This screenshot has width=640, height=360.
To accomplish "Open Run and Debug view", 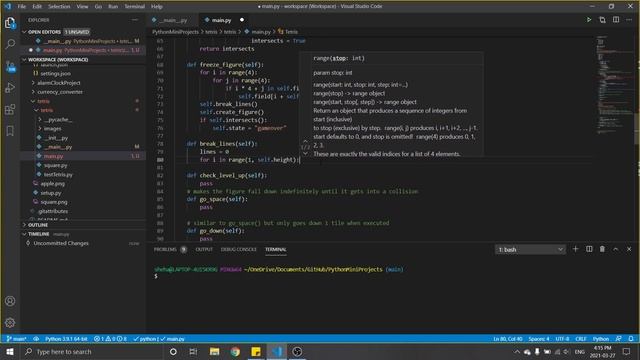I will tap(10, 88).
